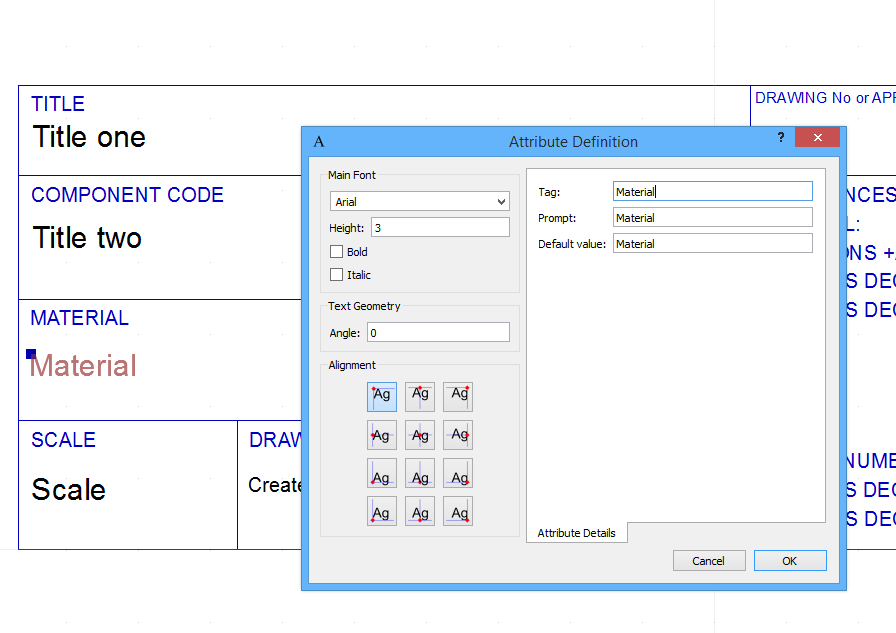Enable the Italic checkbox
Viewport: 896px width, 633px height.
(337, 274)
